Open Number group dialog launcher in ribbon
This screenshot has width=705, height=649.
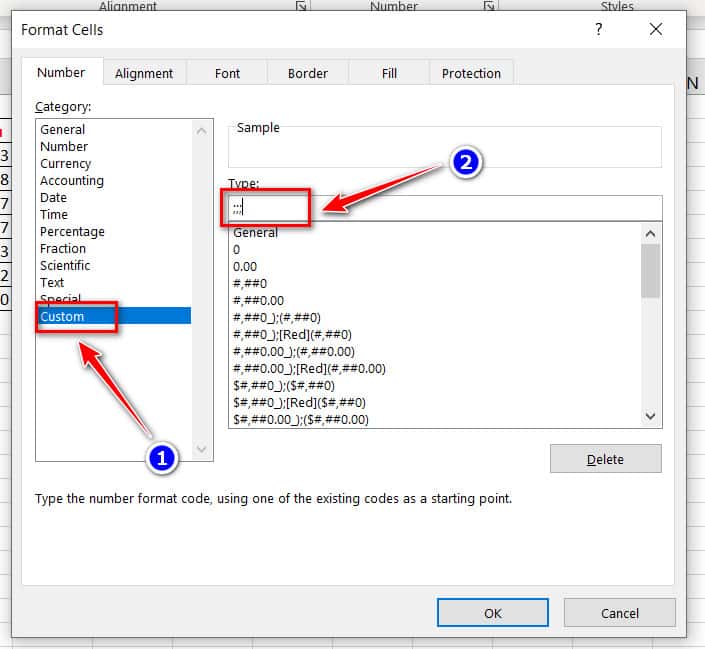(489, 6)
